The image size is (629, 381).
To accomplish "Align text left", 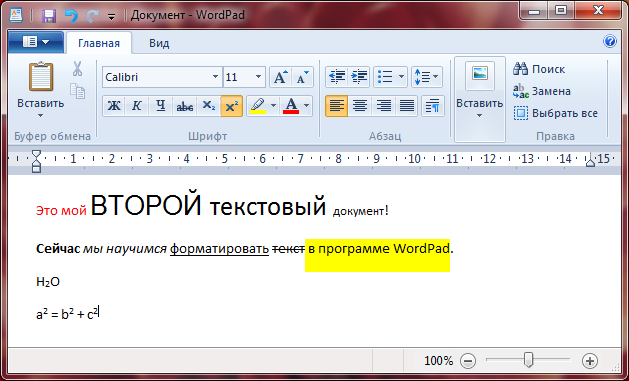I will click(337, 106).
